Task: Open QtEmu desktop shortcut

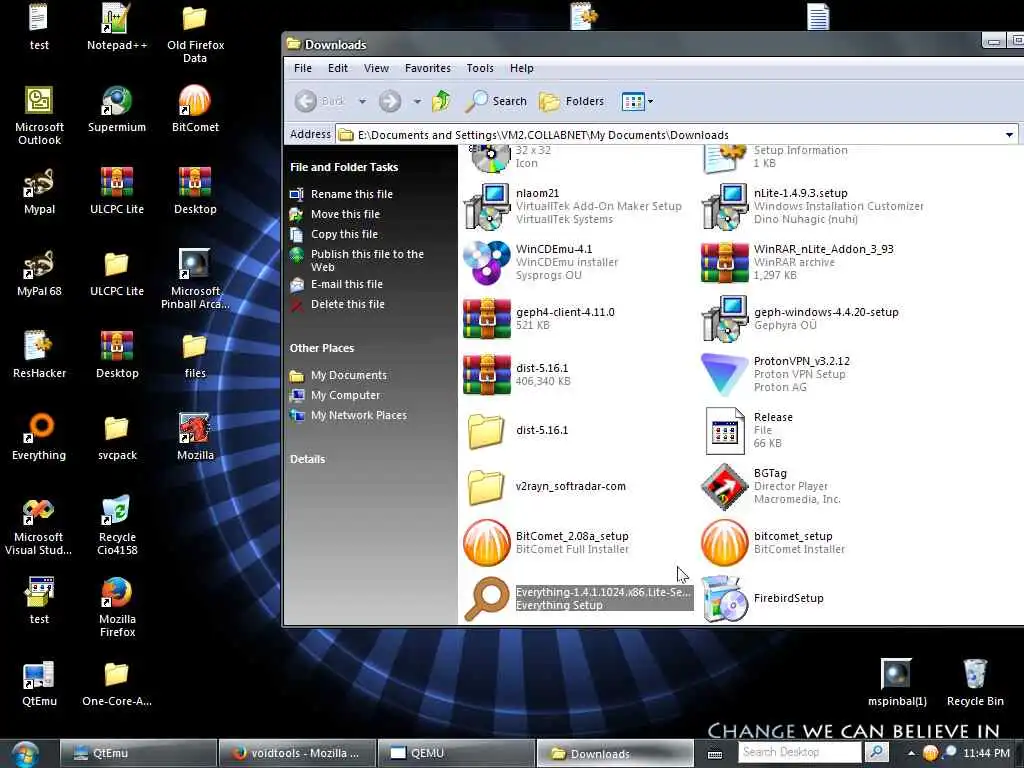Action: 39,684
